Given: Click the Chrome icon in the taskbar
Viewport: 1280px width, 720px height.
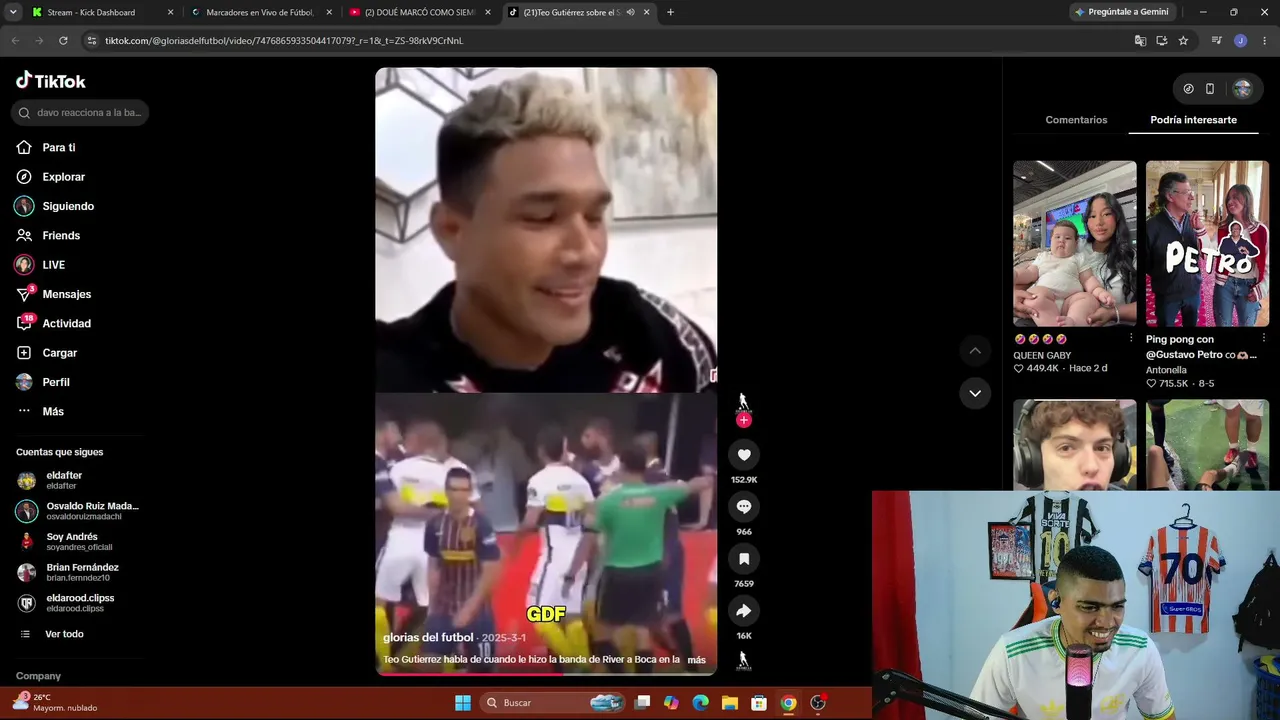Looking at the screenshot, I should pos(789,703).
